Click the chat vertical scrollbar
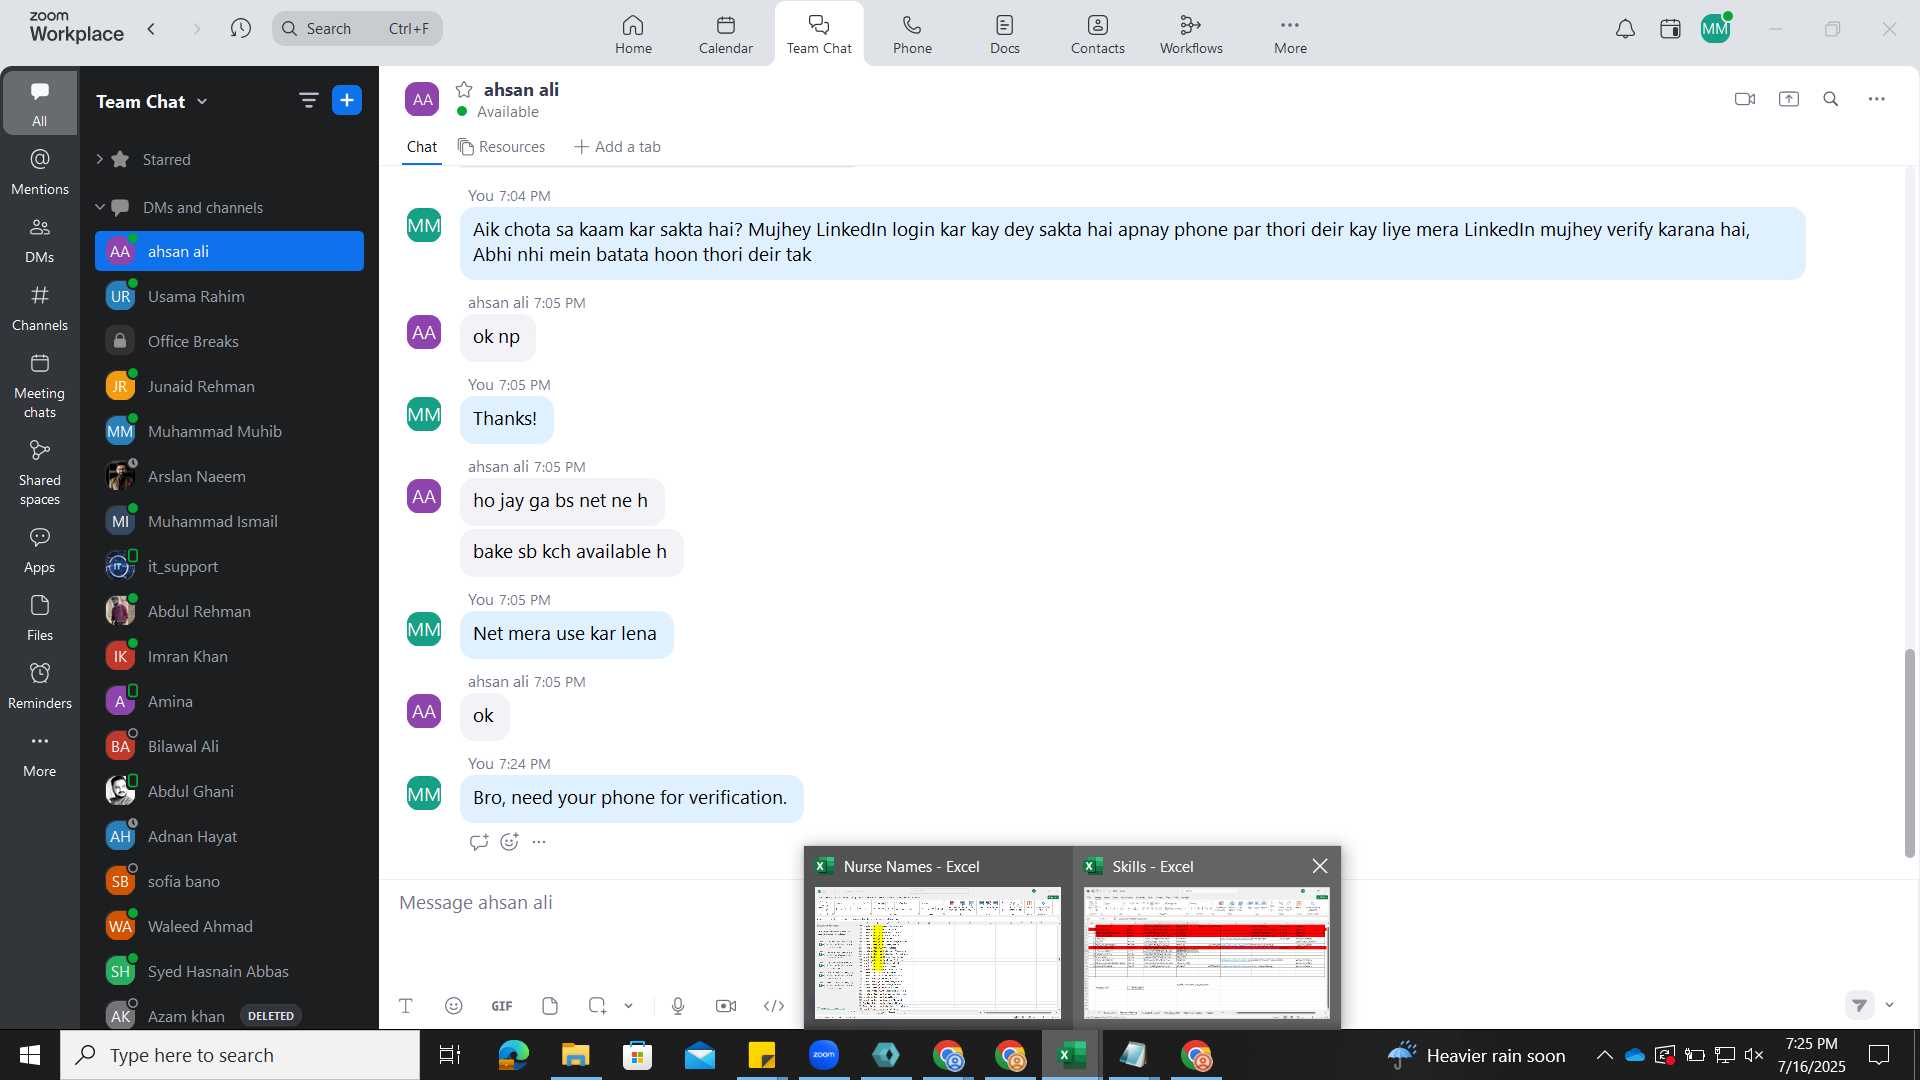 pos(1909,752)
